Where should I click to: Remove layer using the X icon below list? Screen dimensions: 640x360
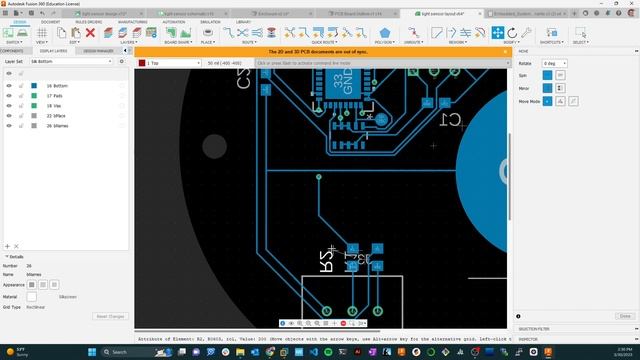pos(16,246)
